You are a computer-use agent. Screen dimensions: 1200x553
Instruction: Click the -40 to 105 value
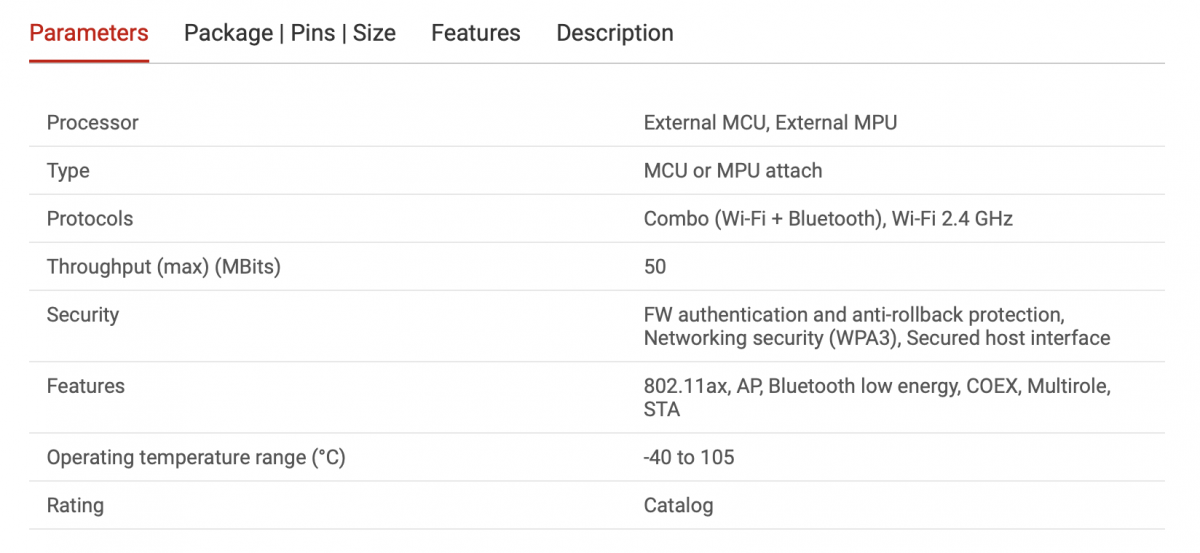689,458
